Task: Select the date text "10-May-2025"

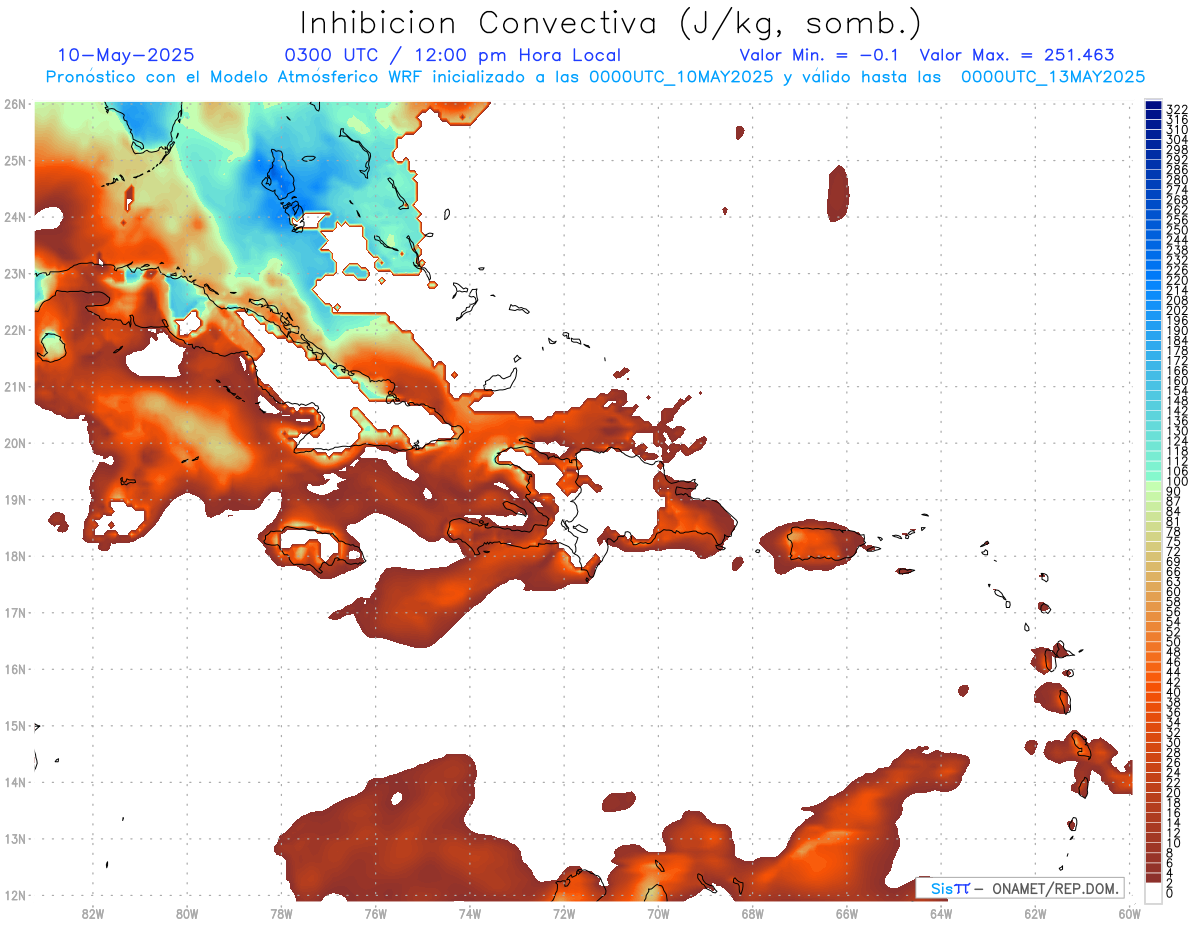Action: tap(126, 55)
